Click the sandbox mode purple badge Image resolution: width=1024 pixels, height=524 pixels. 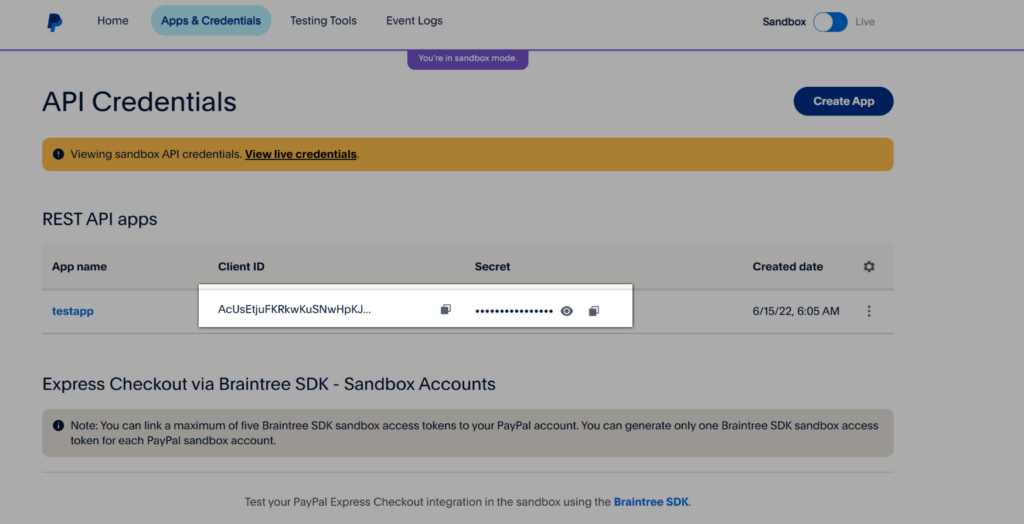(x=467, y=59)
